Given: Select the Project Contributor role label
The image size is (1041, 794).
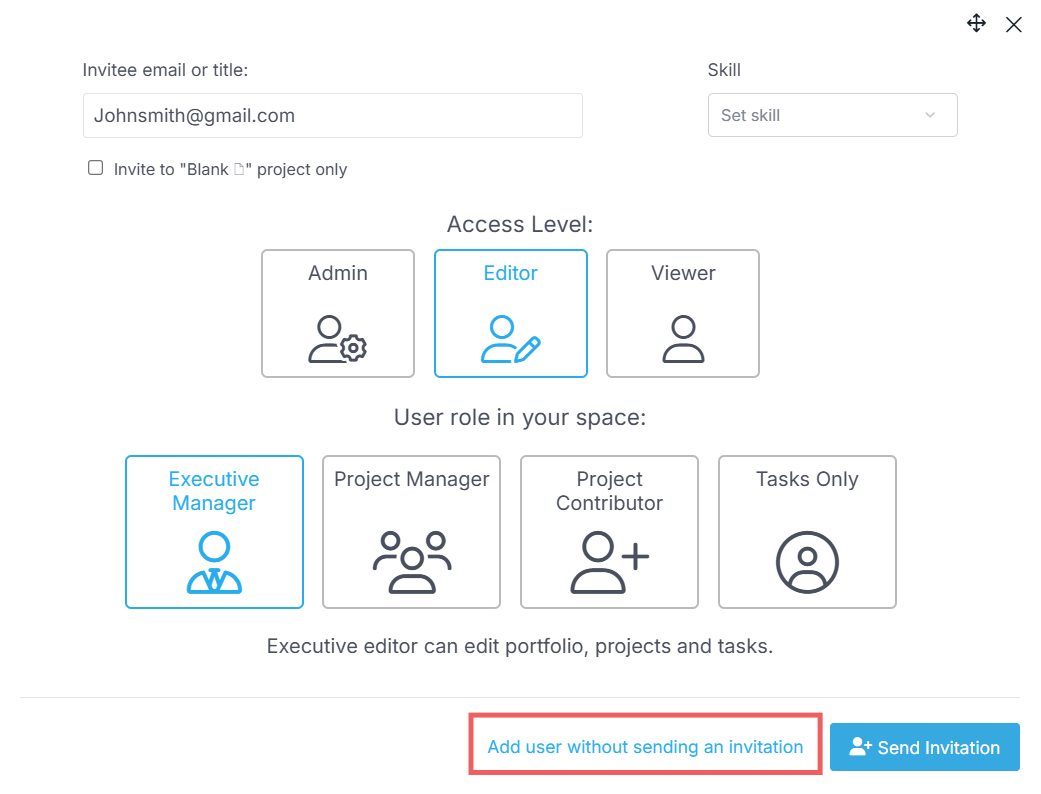Looking at the screenshot, I should tap(609, 491).
